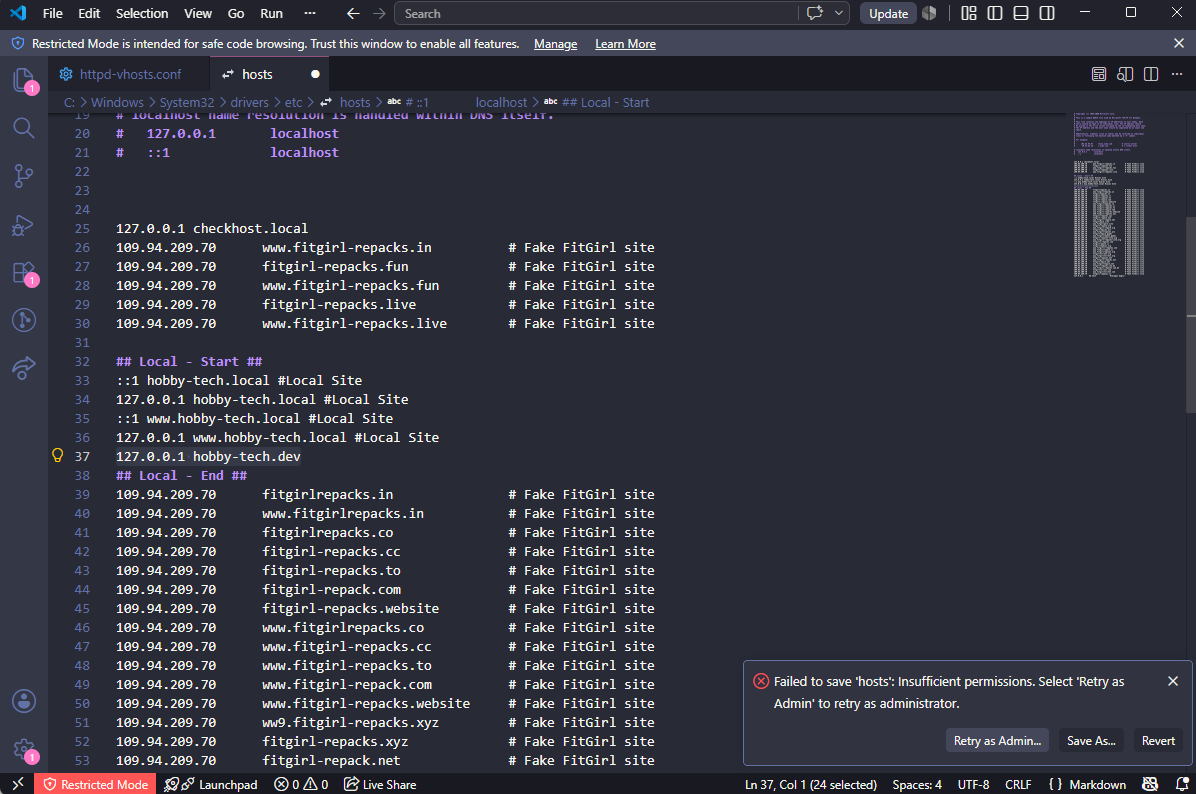Click Retry as Admin... button
The image size is (1196, 794).
997,741
